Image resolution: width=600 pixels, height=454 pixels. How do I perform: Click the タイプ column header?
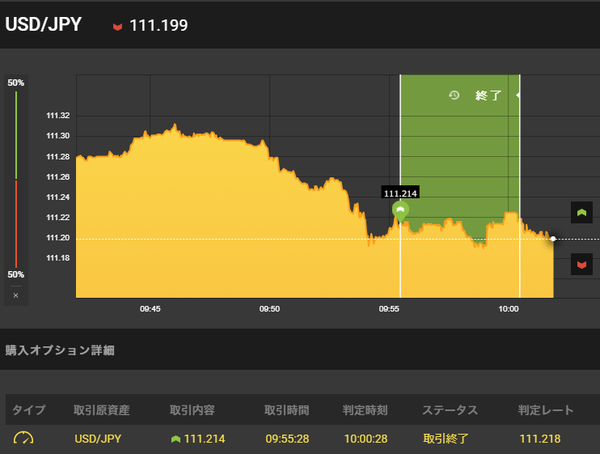point(29,410)
